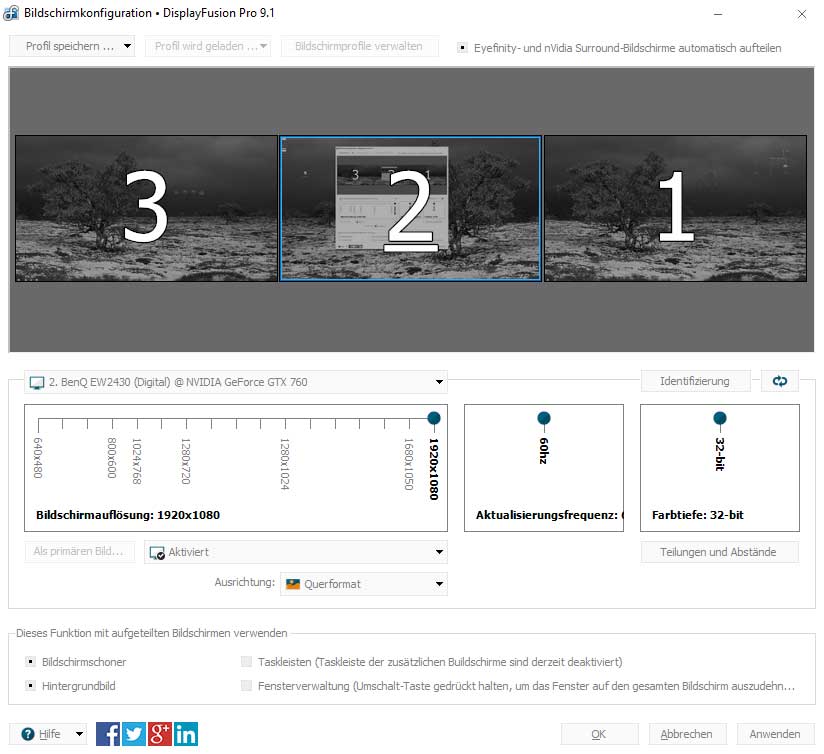Screen dimensions: 824x754
Task: Click the Ausrichtung: label
Action: [x=245, y=582]
